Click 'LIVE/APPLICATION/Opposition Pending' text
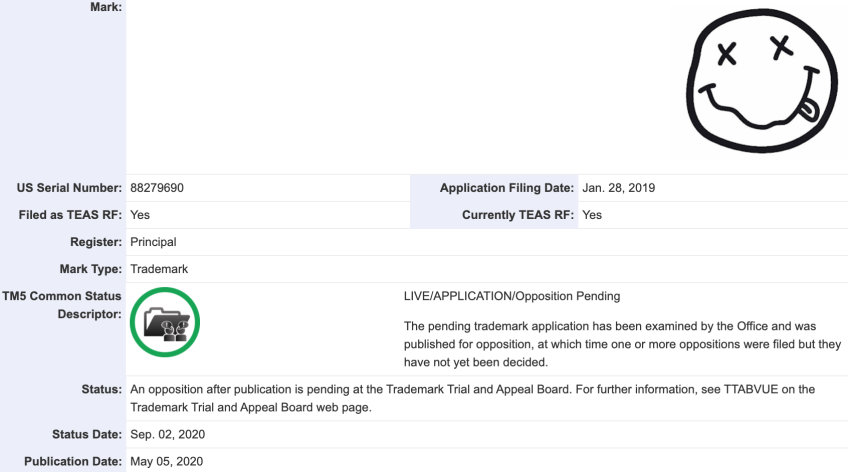Screen dimensions: 848x472 pyautogui.click(x=512, y=296)
